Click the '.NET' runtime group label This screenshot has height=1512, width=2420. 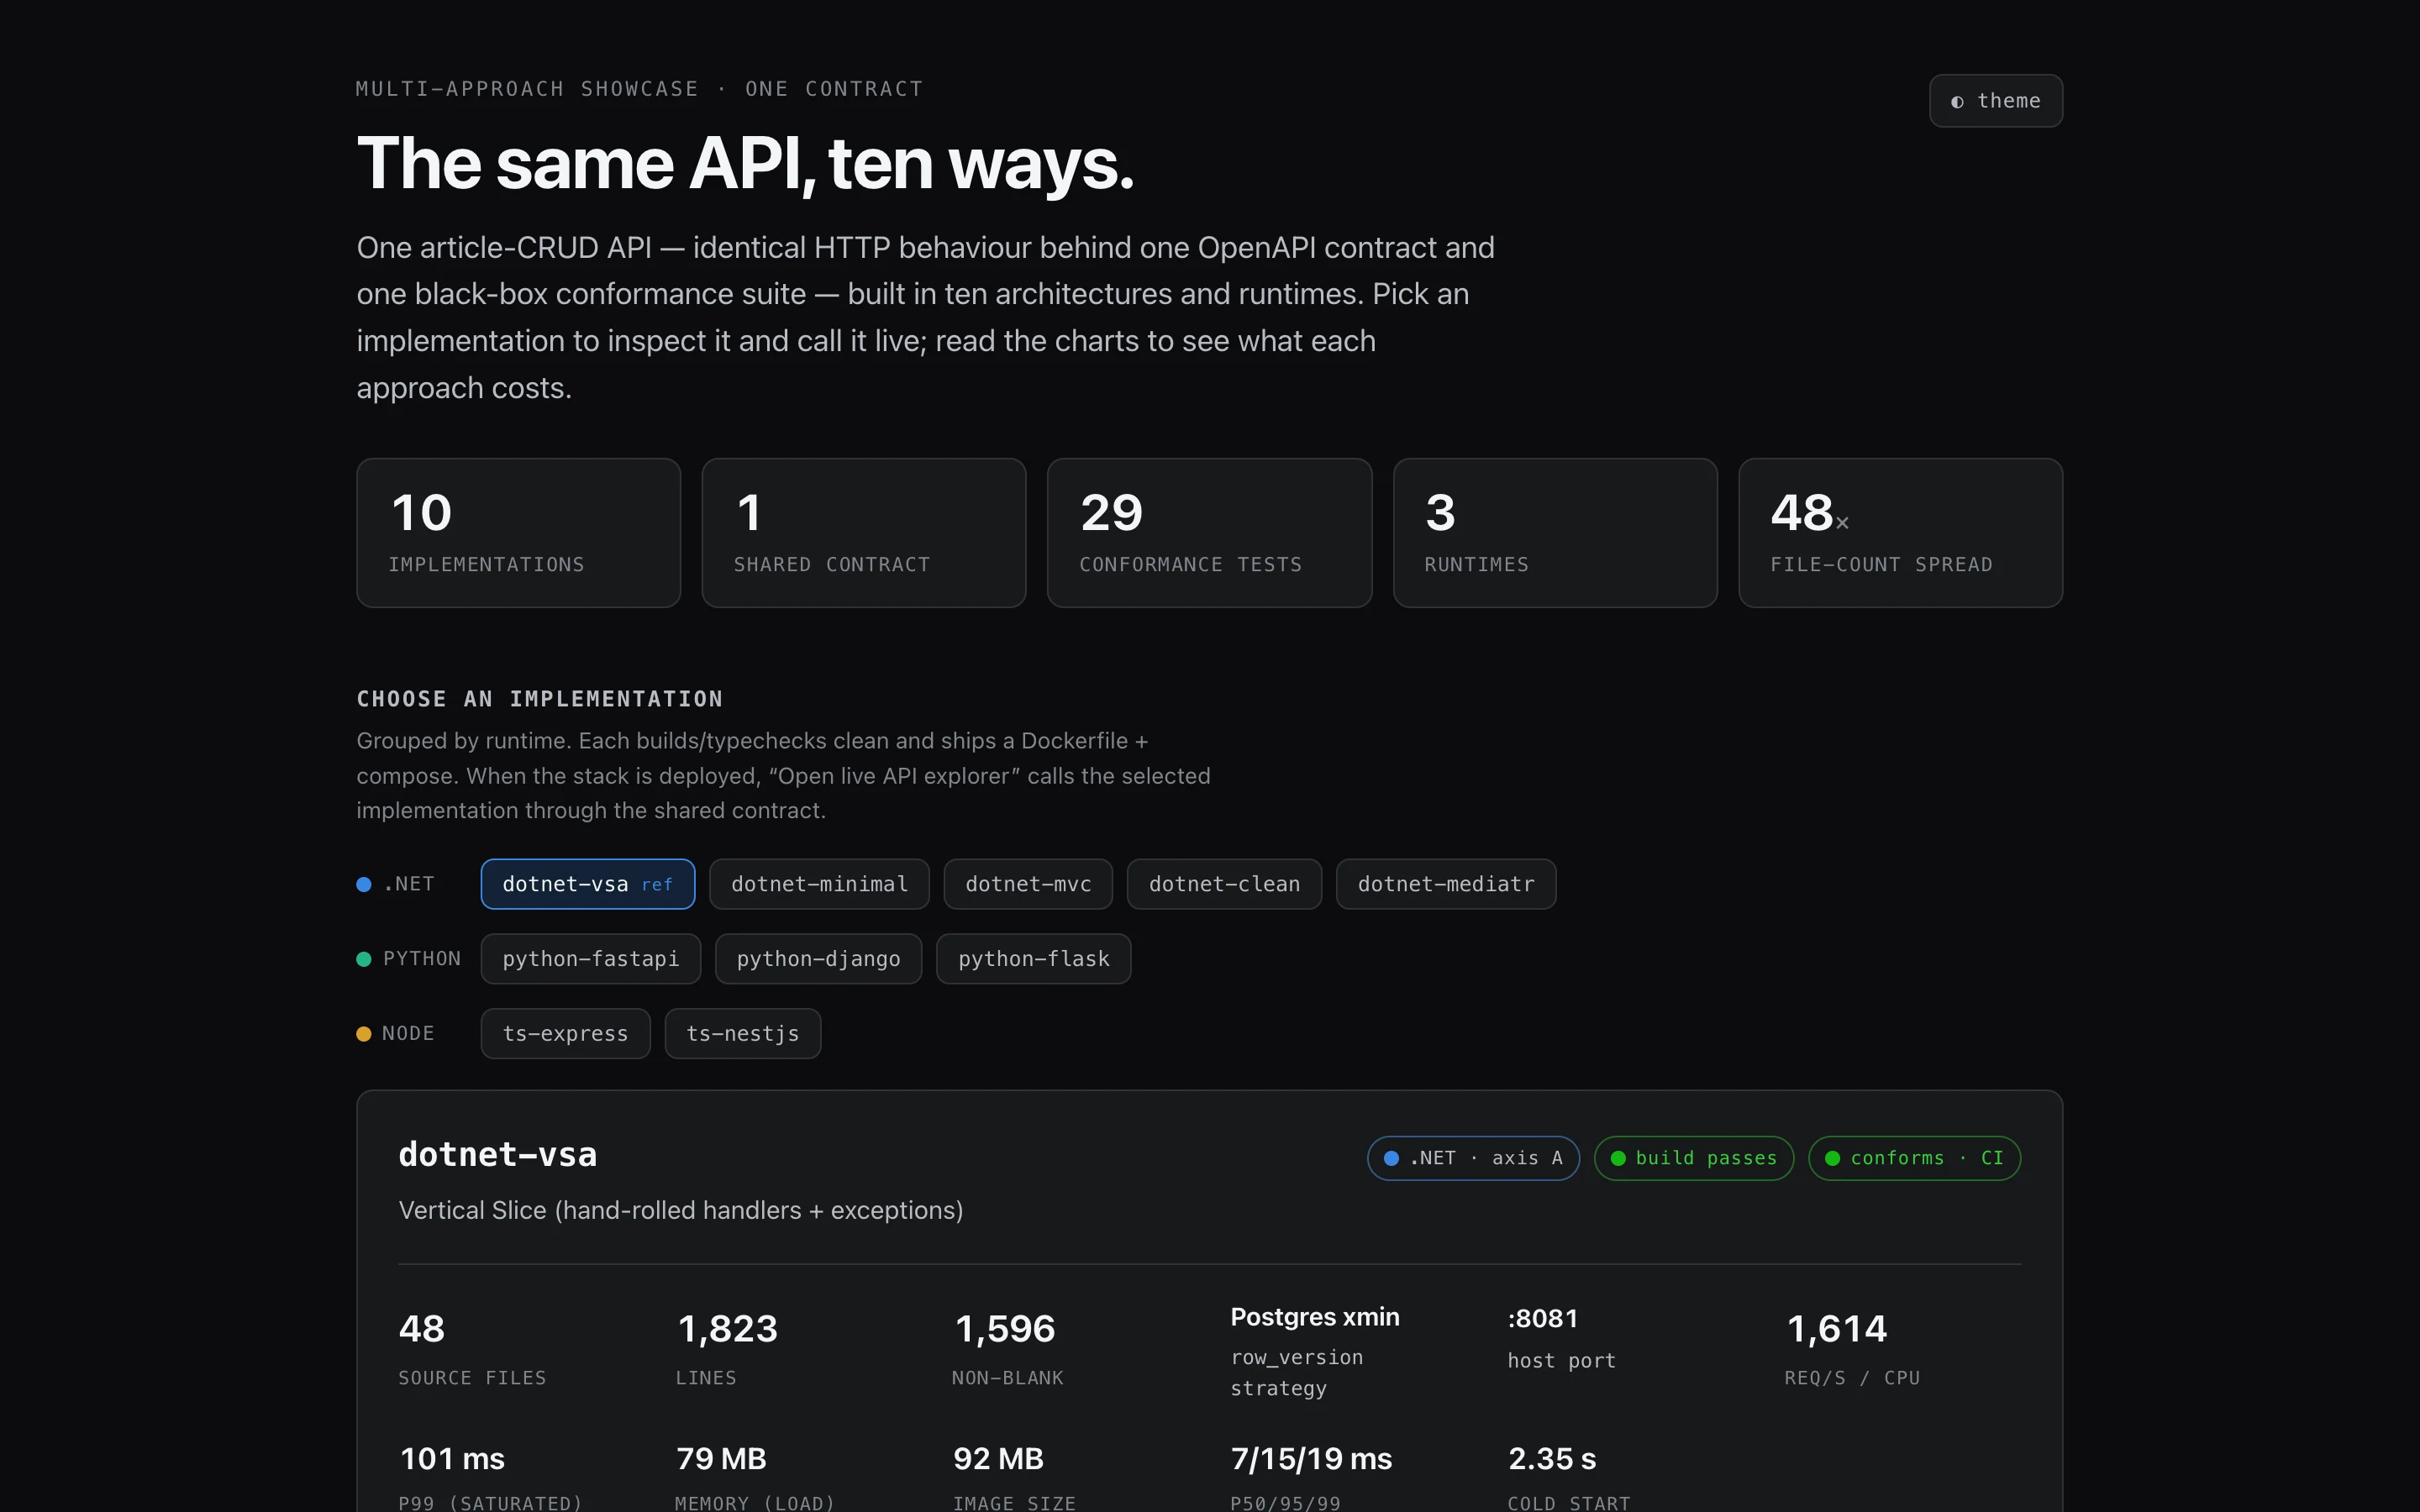point(409,884)
